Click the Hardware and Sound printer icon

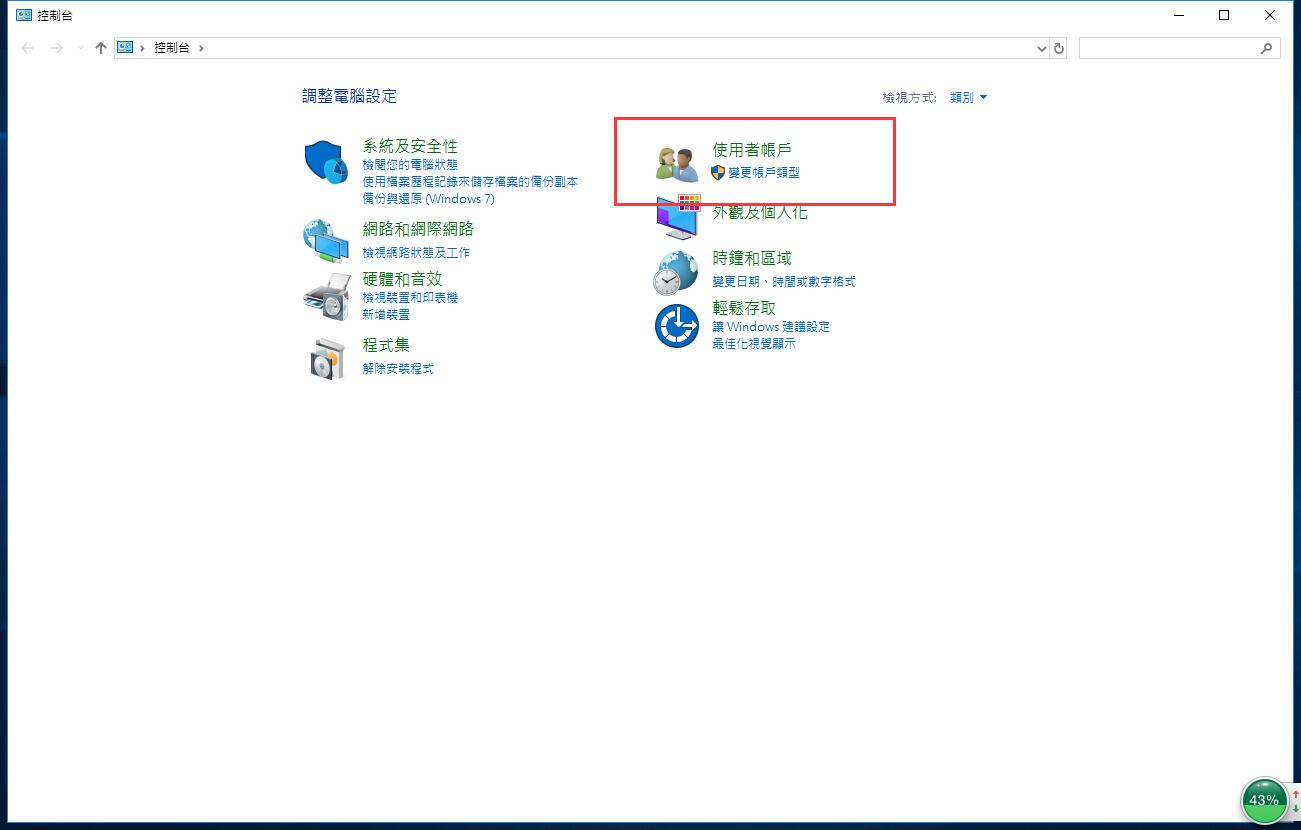pyautogui.click(x=326, y=295)
